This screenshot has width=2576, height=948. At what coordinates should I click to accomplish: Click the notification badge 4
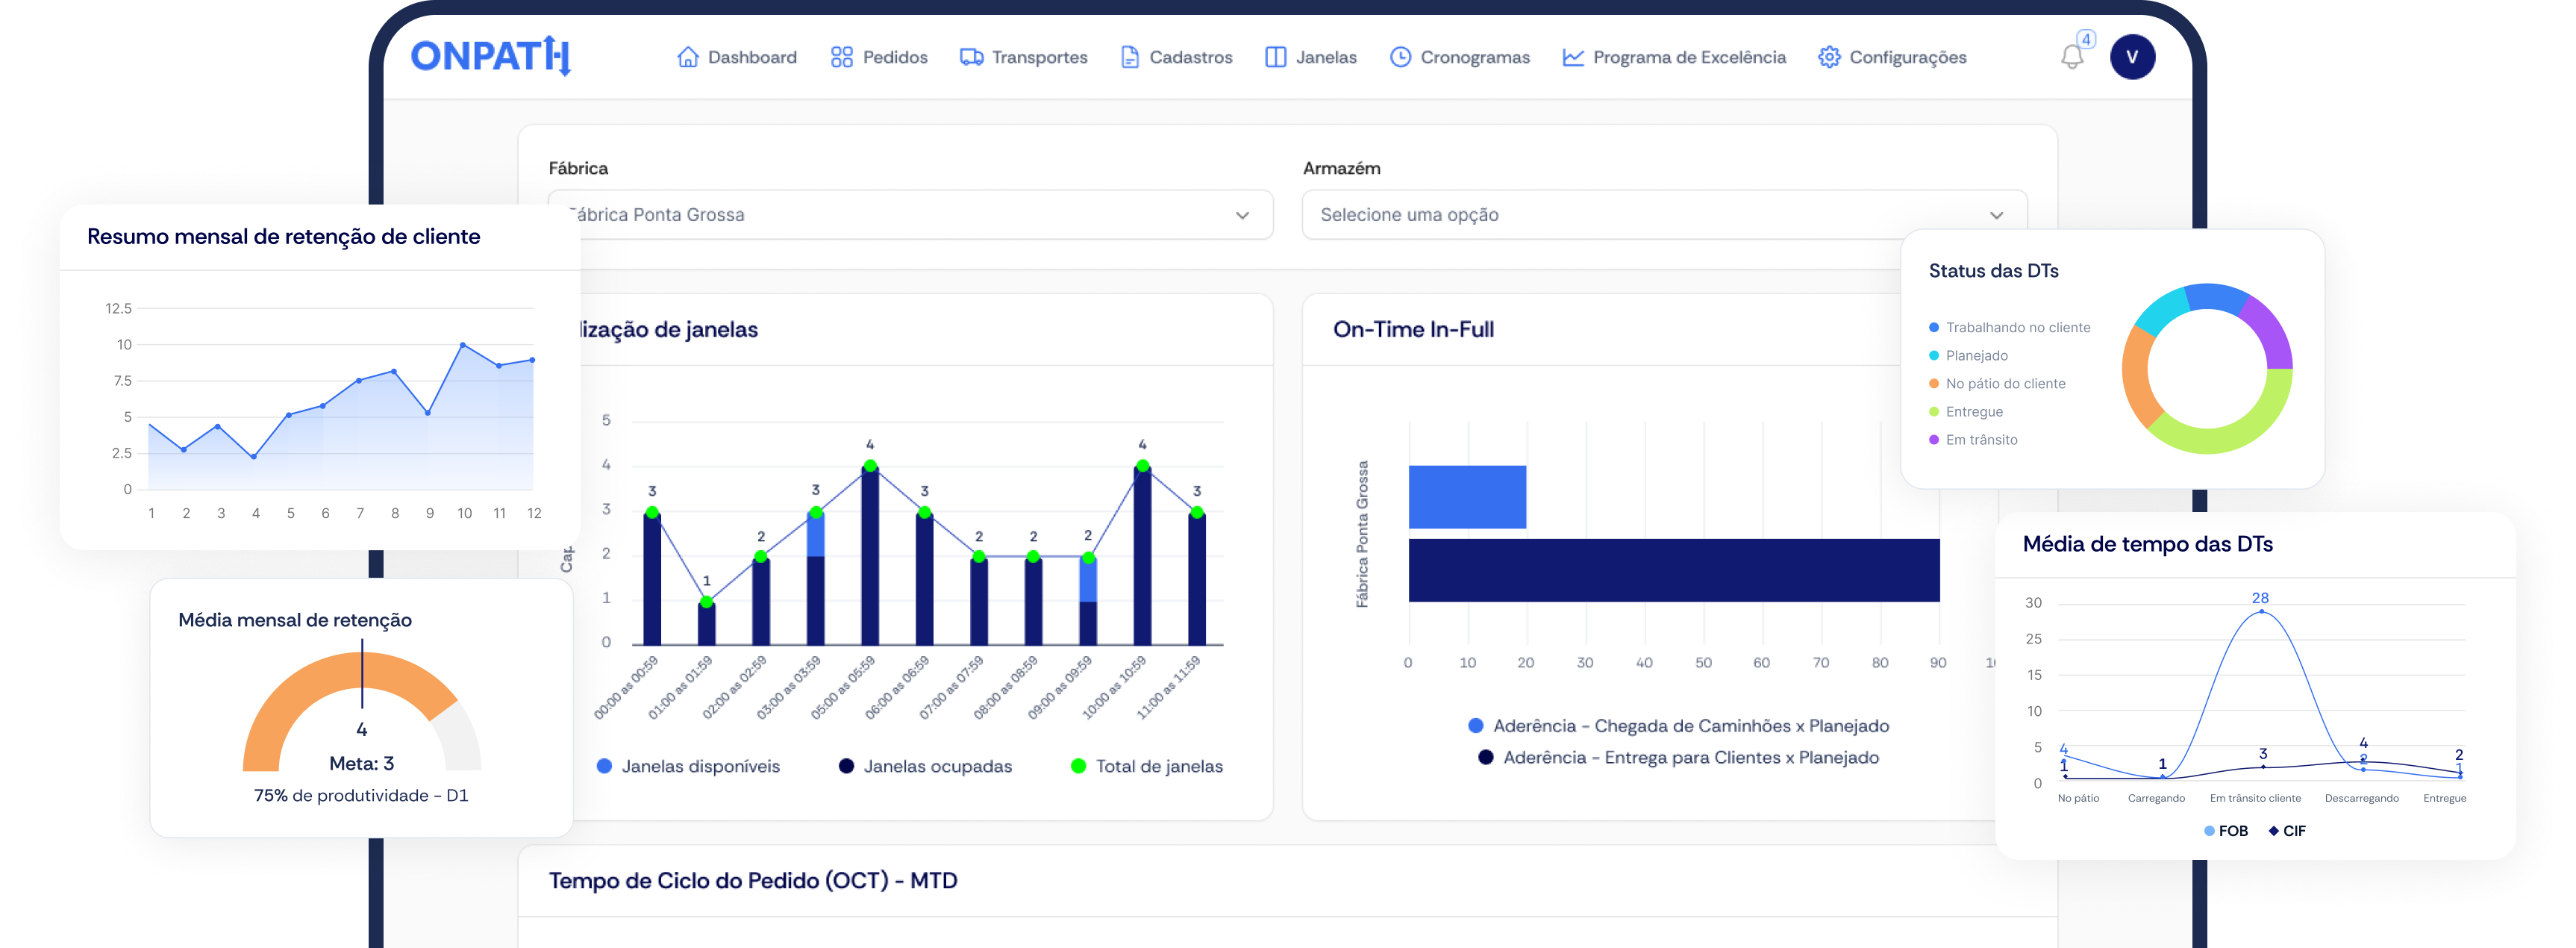pos(2086,40)
